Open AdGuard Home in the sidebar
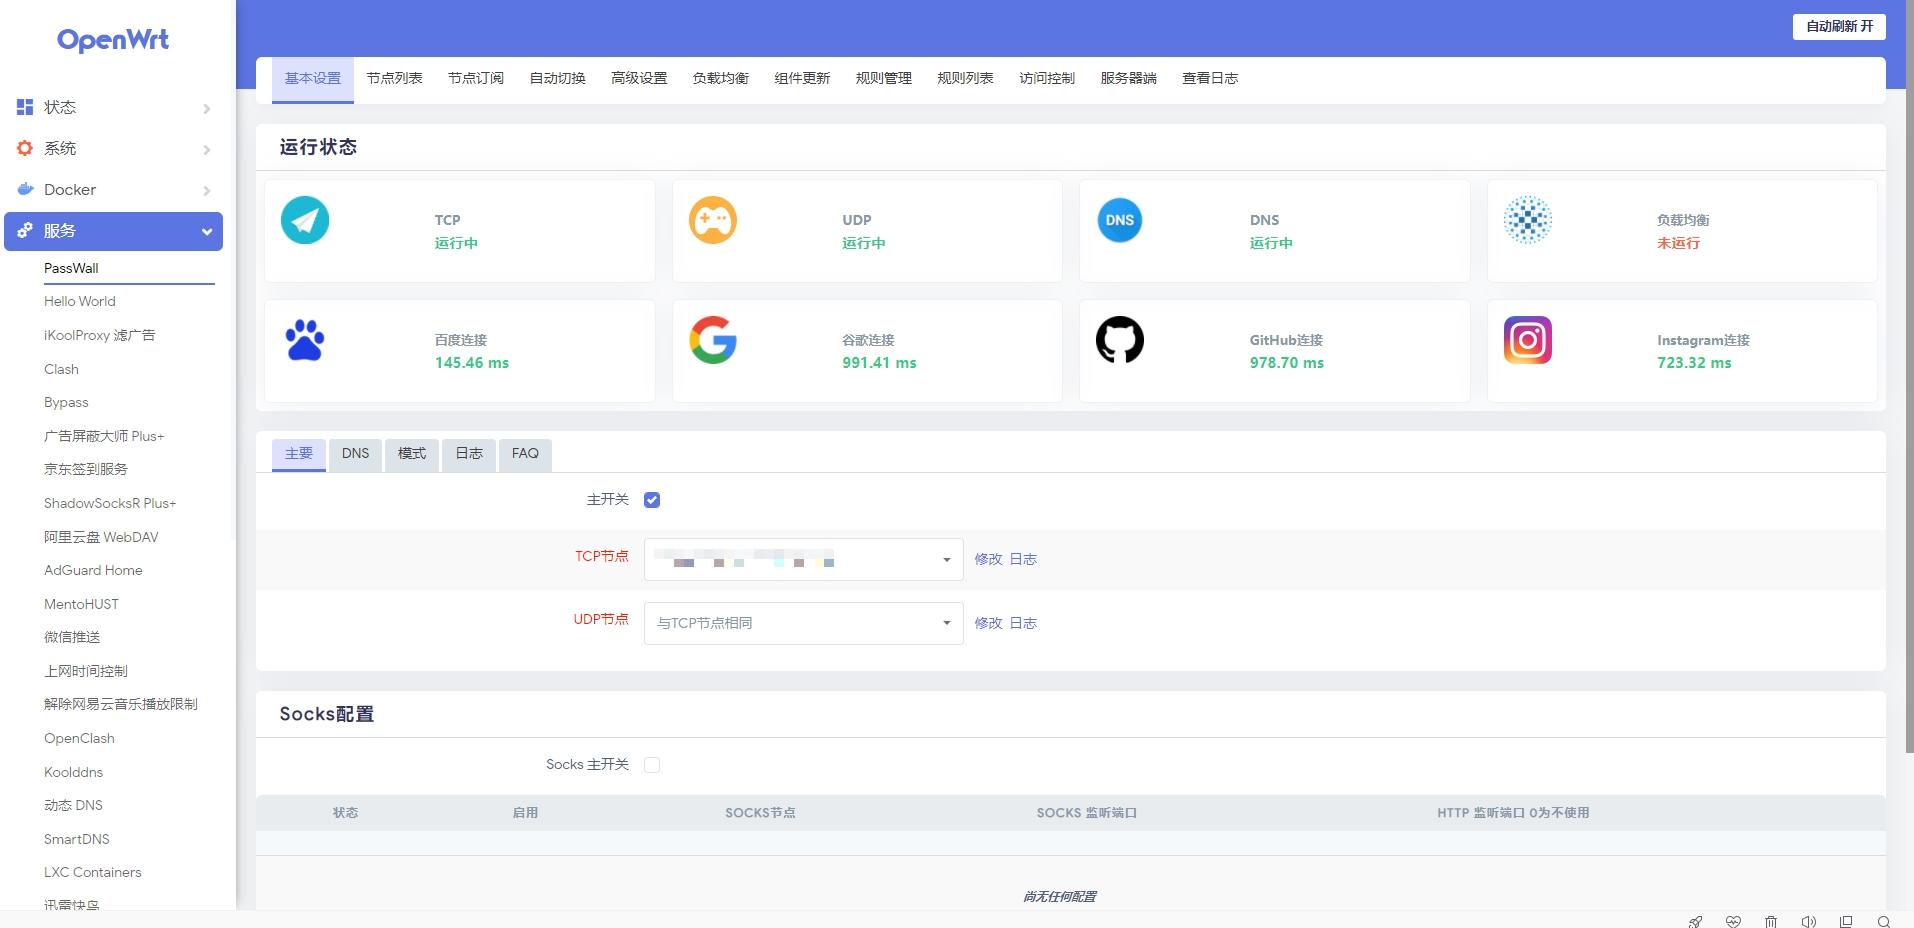 tap(93, 570)
